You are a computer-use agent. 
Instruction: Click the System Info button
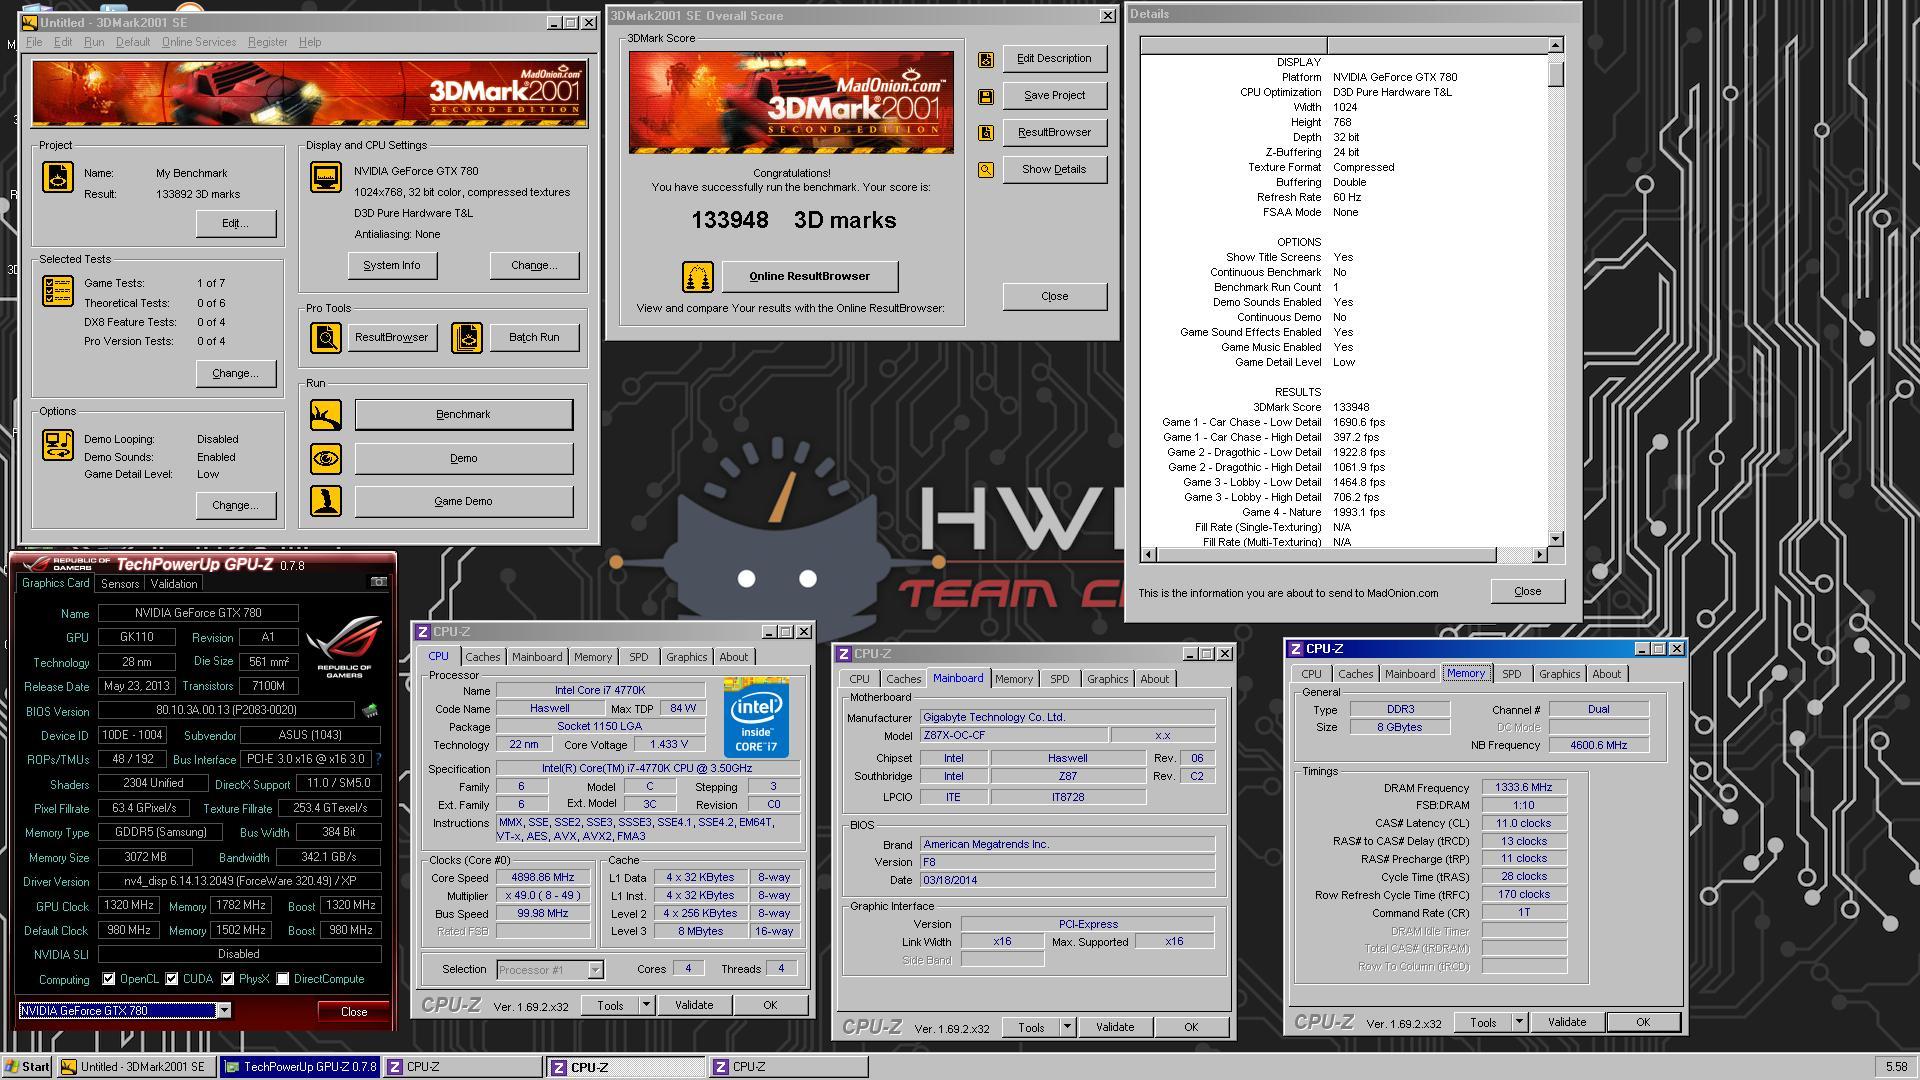coord(392,265)
